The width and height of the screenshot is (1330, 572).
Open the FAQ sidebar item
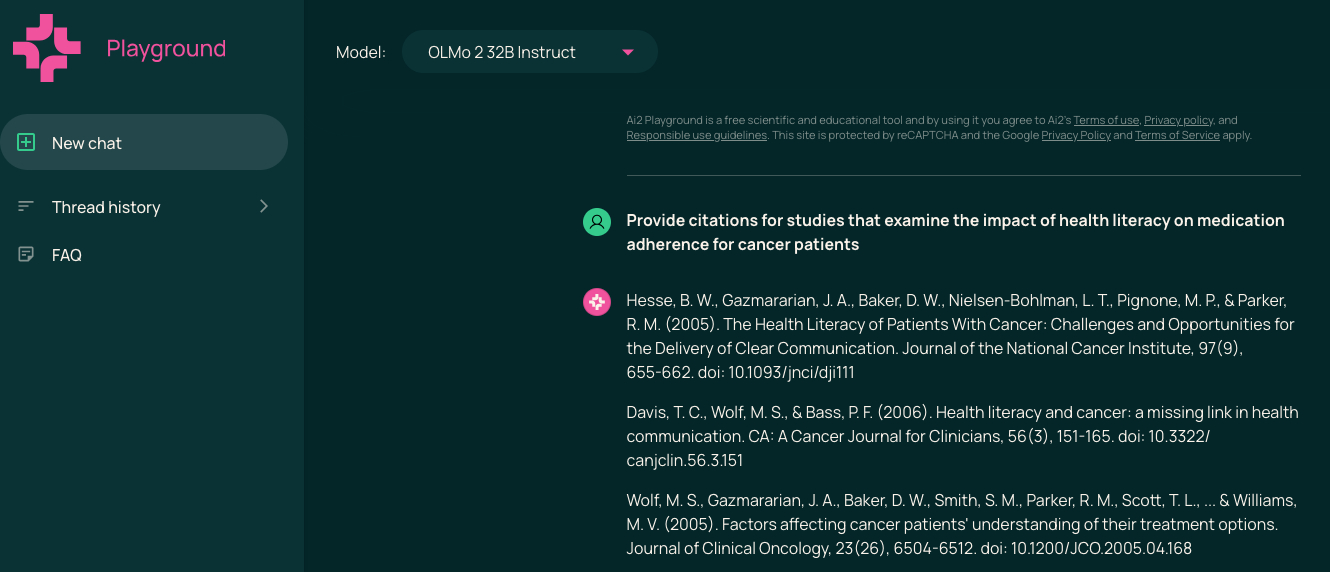[x=67, y=255]
